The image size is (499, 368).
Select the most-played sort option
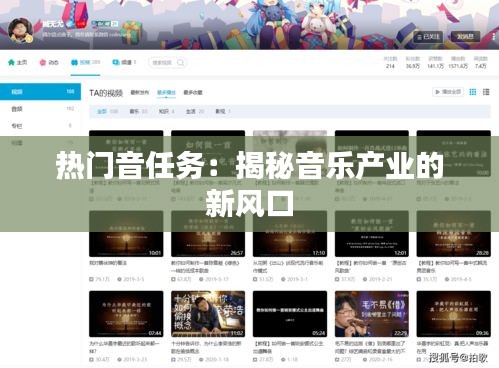point(166,92)
